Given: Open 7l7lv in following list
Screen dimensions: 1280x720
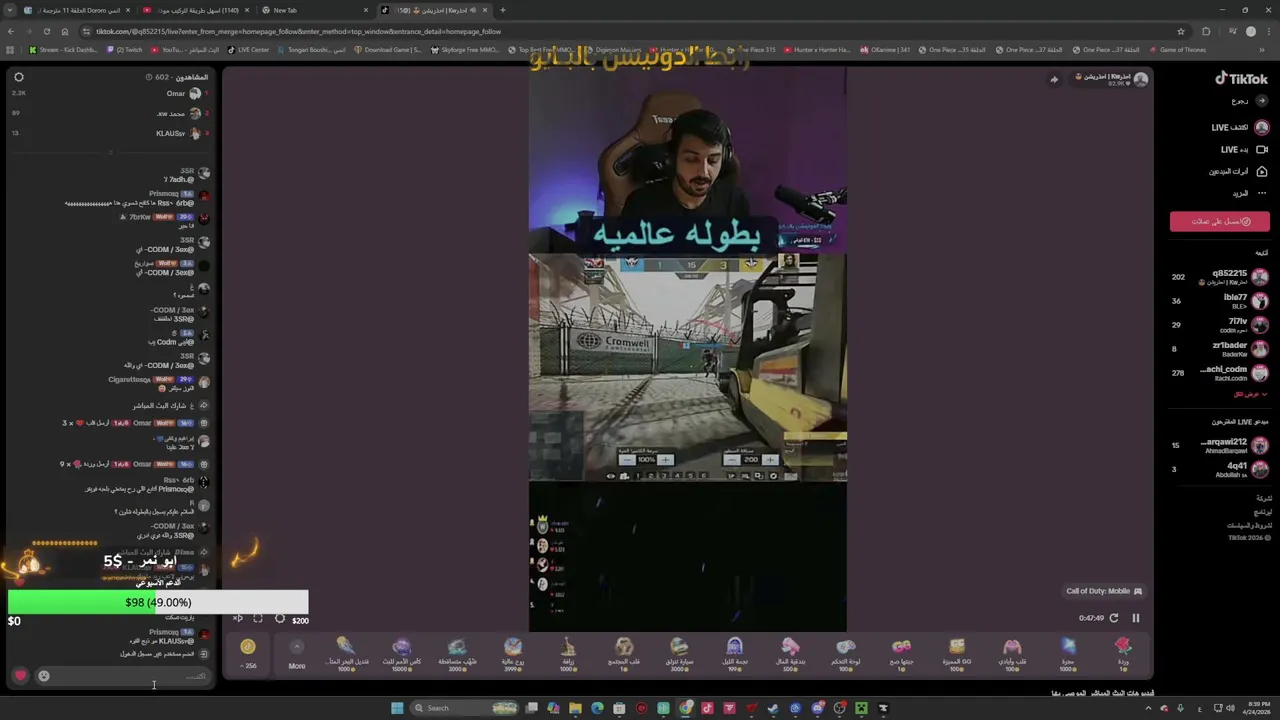Looking at the screenshot, I should [1220, 325].
